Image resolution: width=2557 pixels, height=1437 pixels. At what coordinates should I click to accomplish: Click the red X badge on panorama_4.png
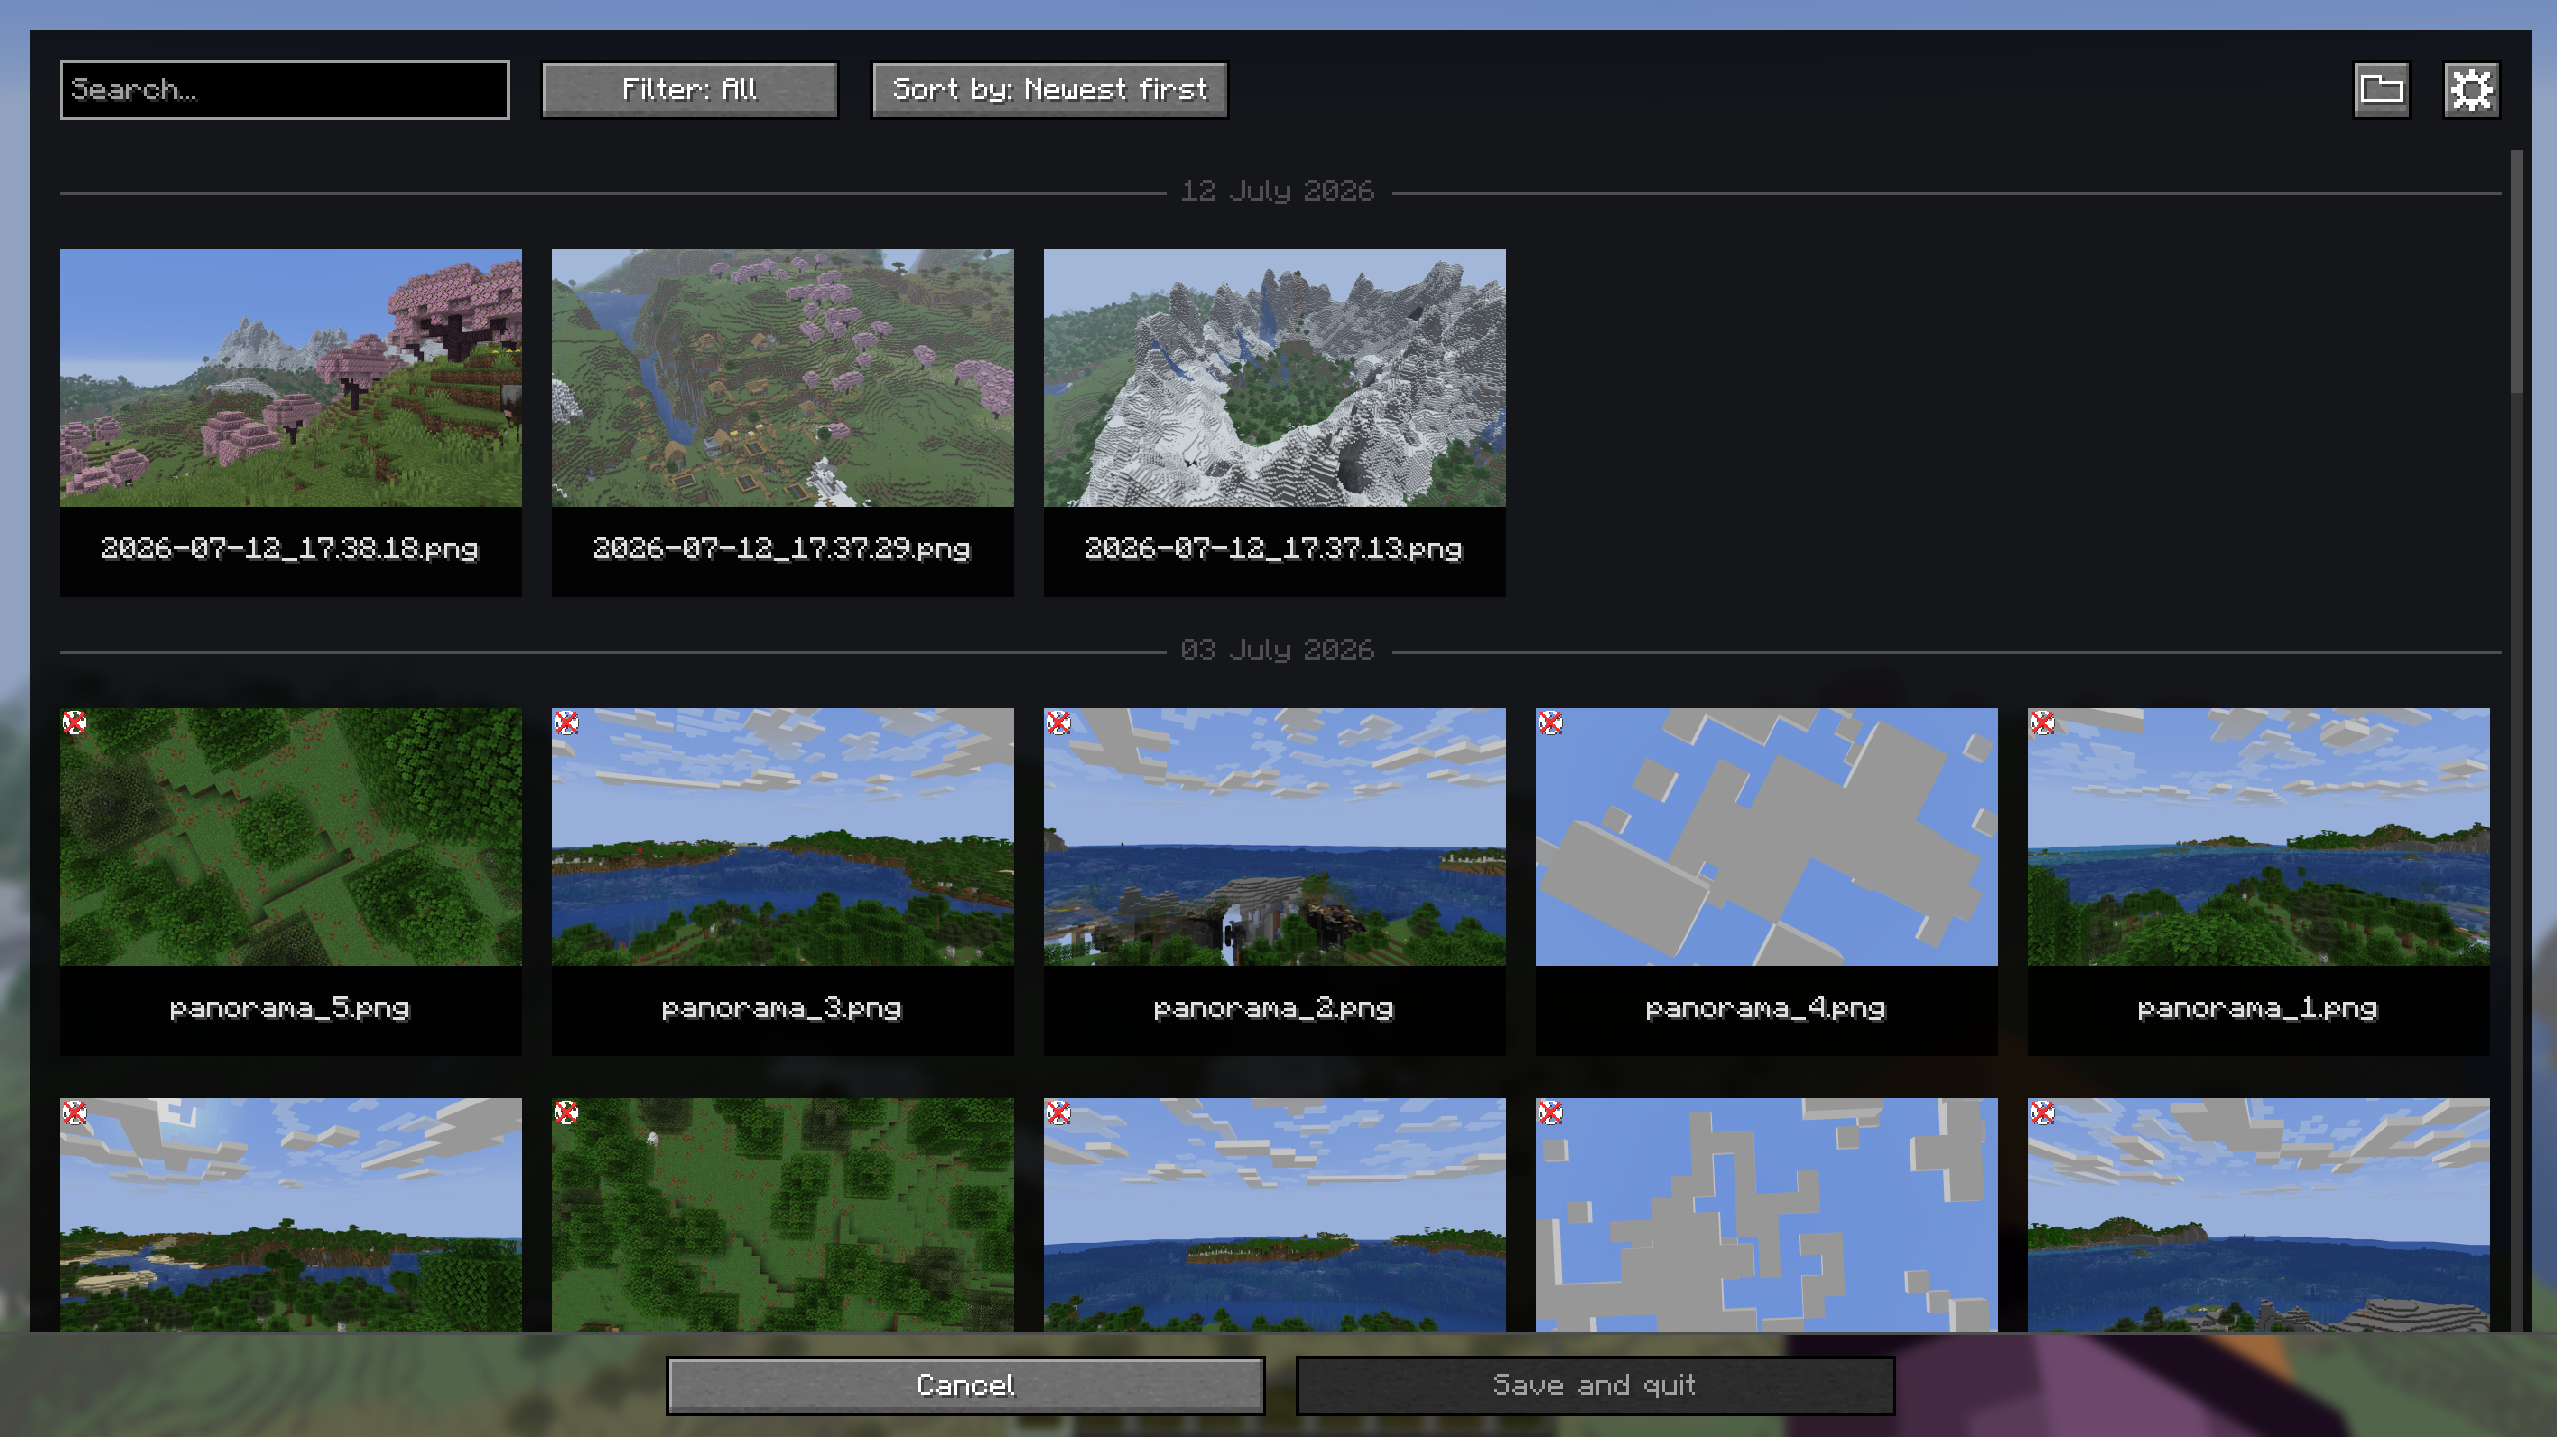pyautogui.click(x=1550, y=722)
